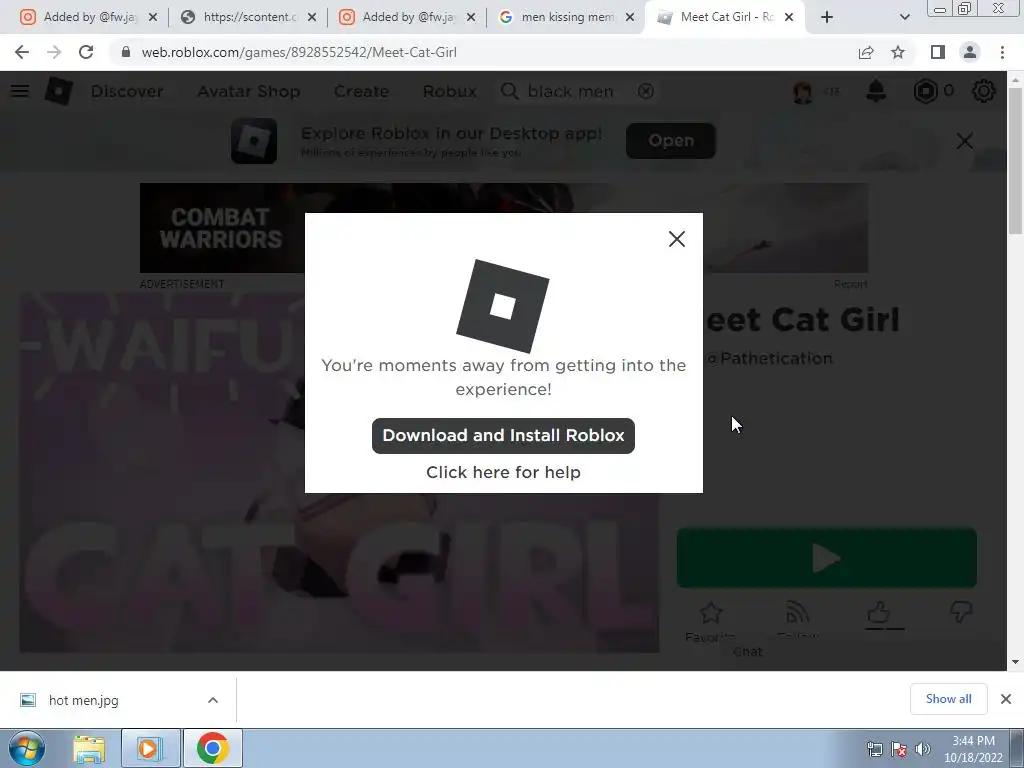
Task: Reload the Roblox page
Action: pos(86,52)
